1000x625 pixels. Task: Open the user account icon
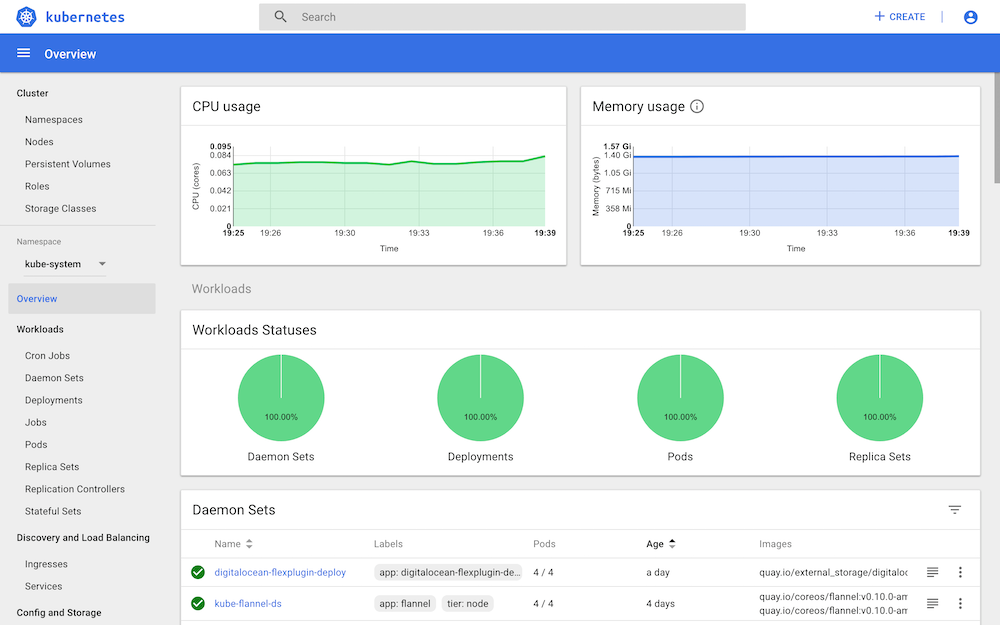tap(970, 16)
